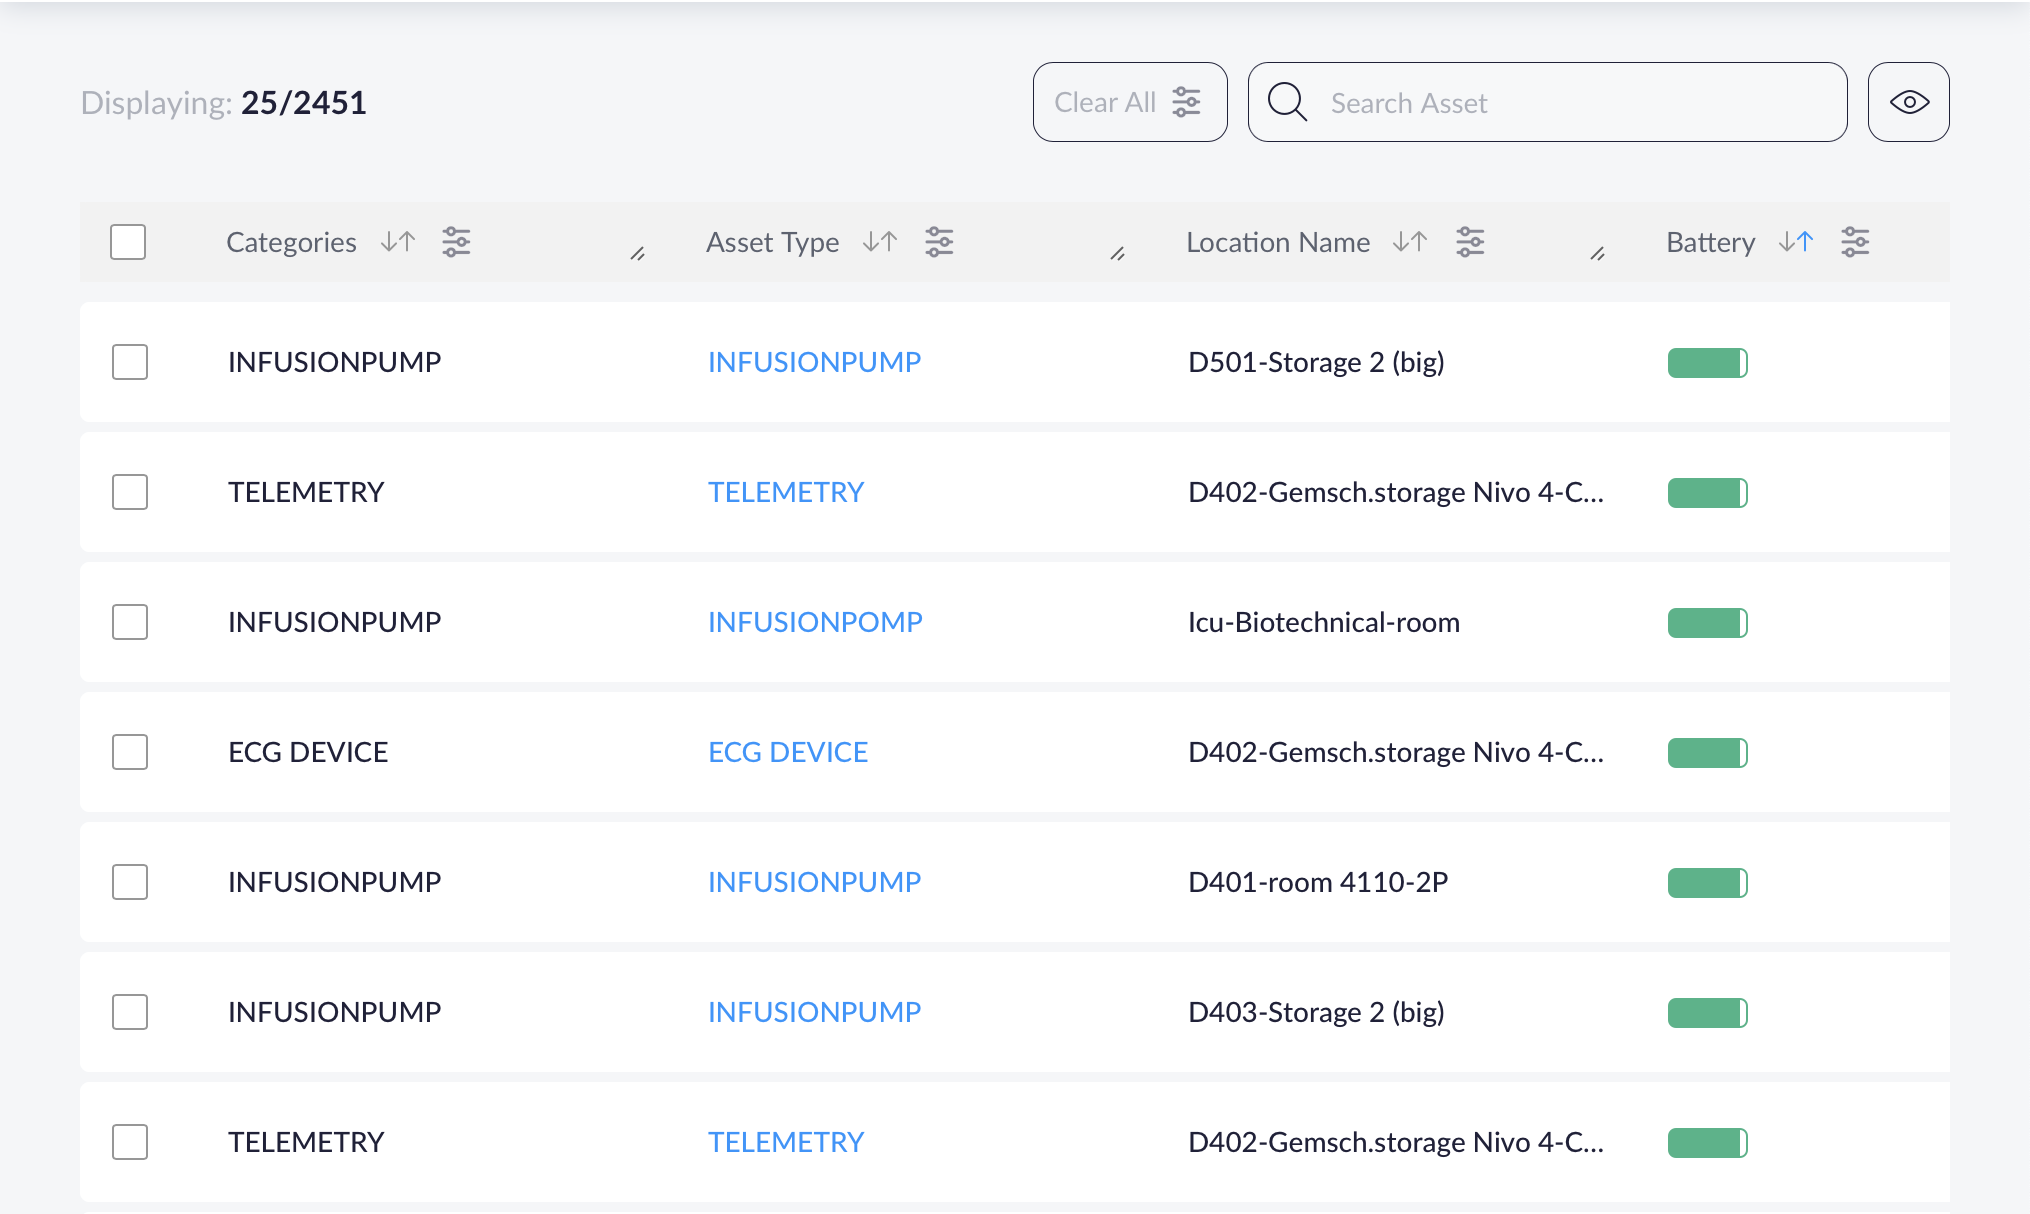2030x1214 pixels.
Task: Open INFUSIONPUMP link in D403-Storage row
Action: (x=814, y=1012)
